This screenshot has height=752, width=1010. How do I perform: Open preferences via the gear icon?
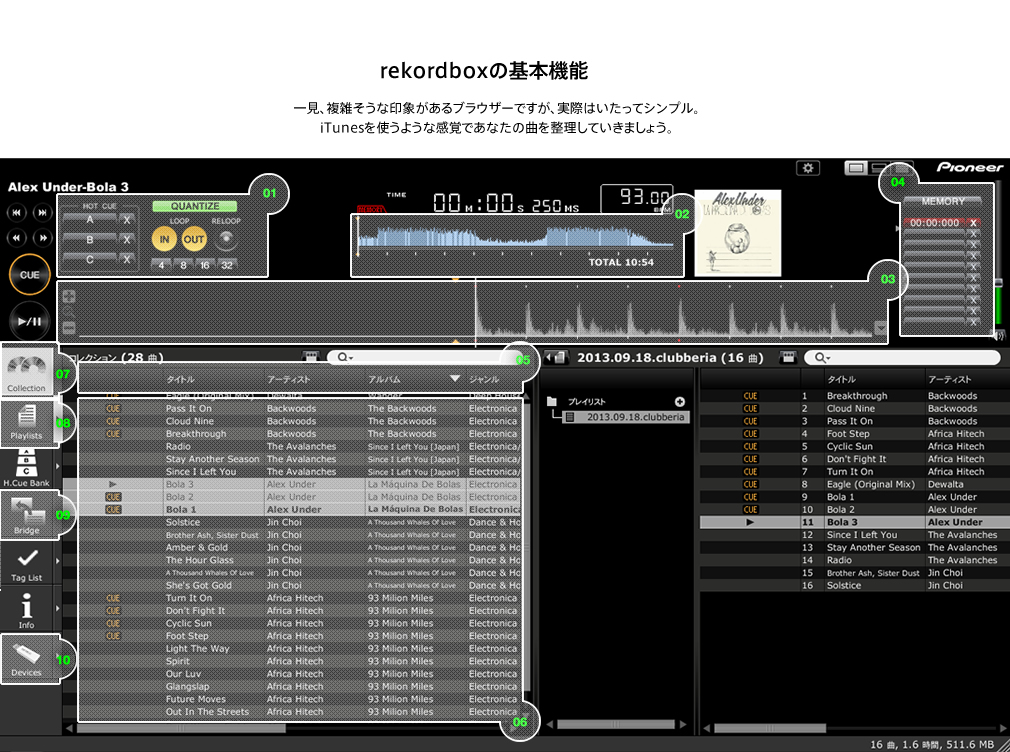click(x=808, y=168)
